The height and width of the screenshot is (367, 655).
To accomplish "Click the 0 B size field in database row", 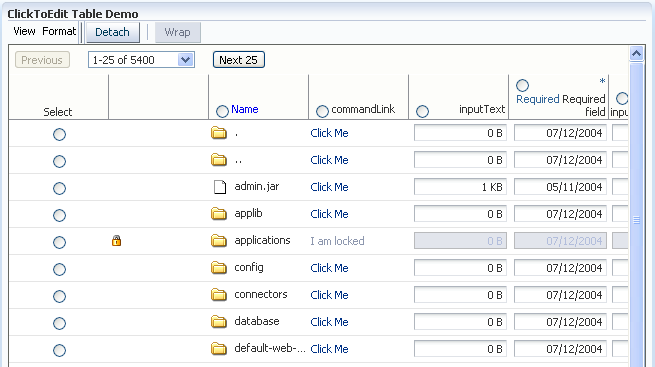I will 460,322.
